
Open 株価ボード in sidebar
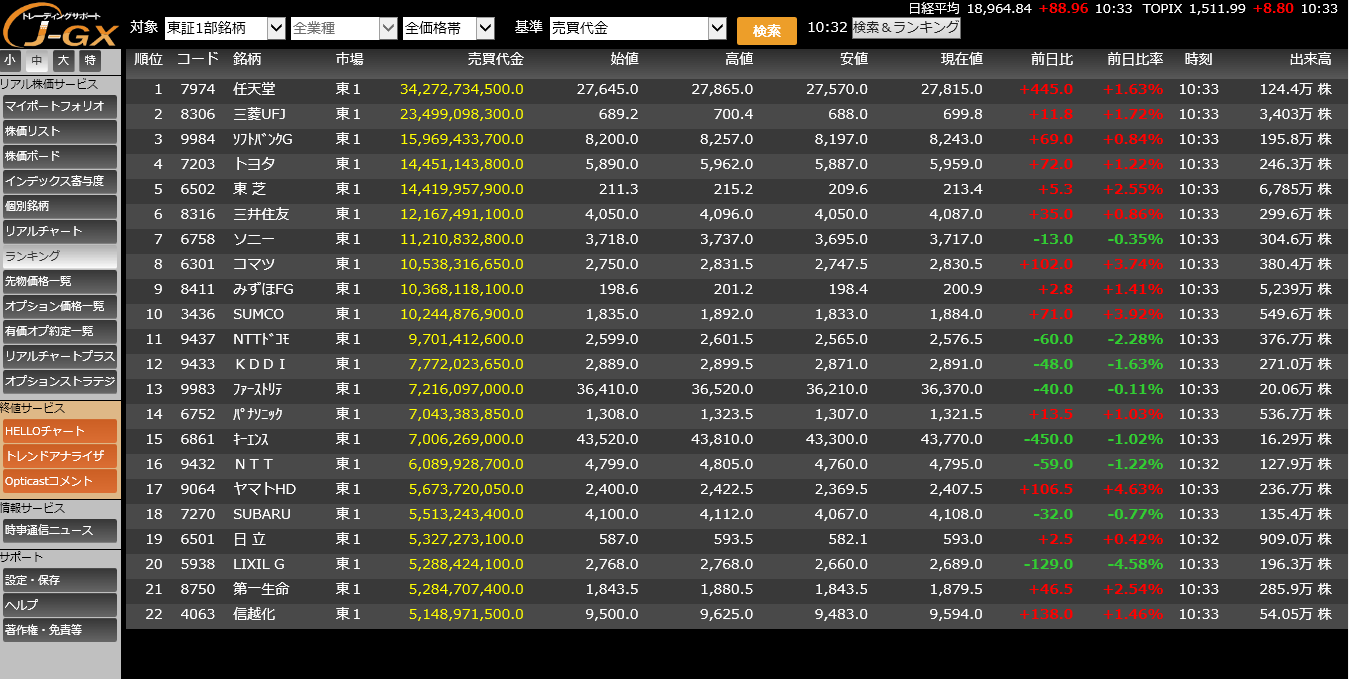59,156
